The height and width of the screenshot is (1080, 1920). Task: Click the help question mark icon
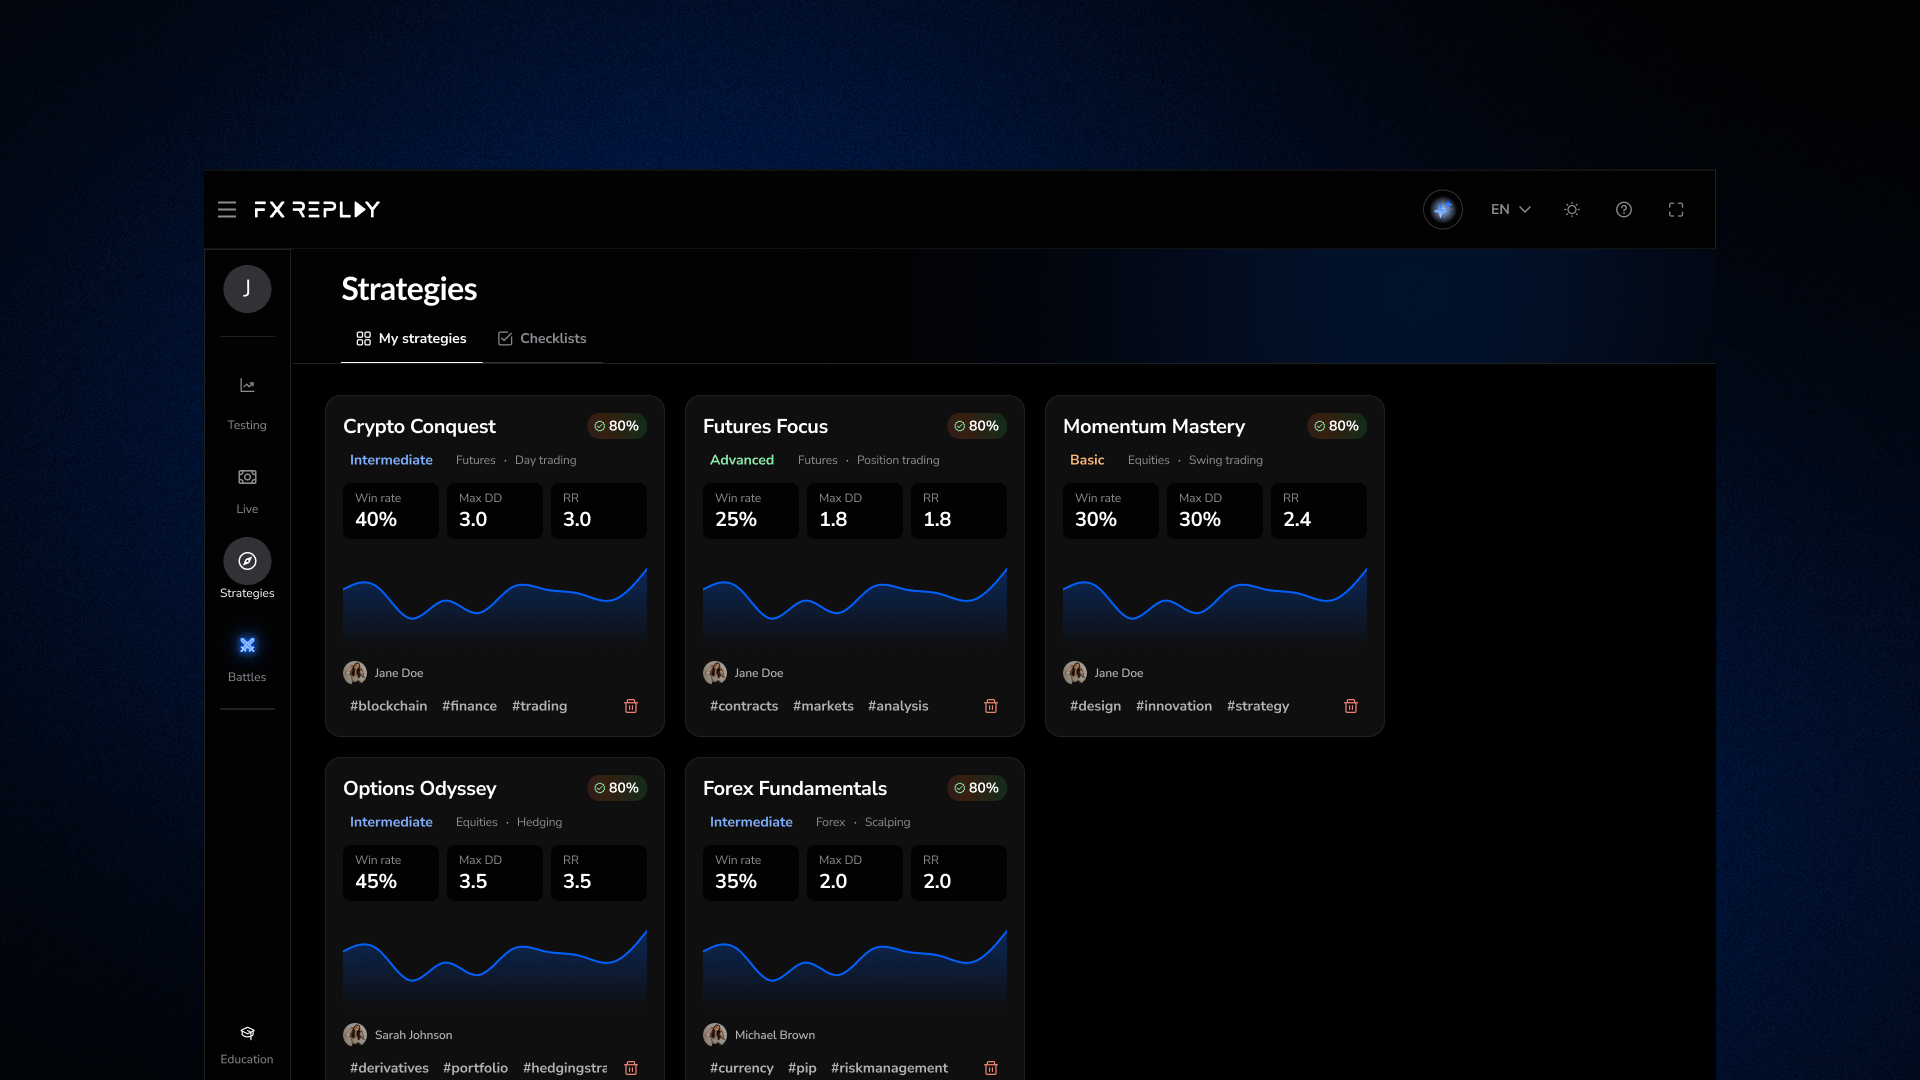[x=1624, y=210]
